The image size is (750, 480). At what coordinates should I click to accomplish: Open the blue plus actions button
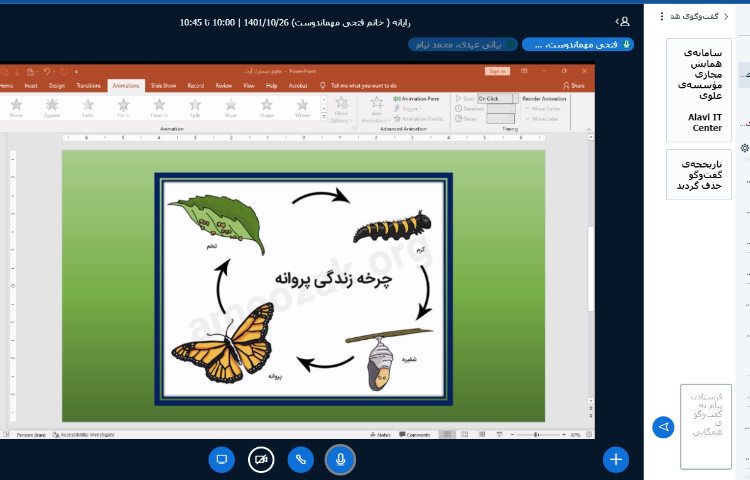pos(616,459)
